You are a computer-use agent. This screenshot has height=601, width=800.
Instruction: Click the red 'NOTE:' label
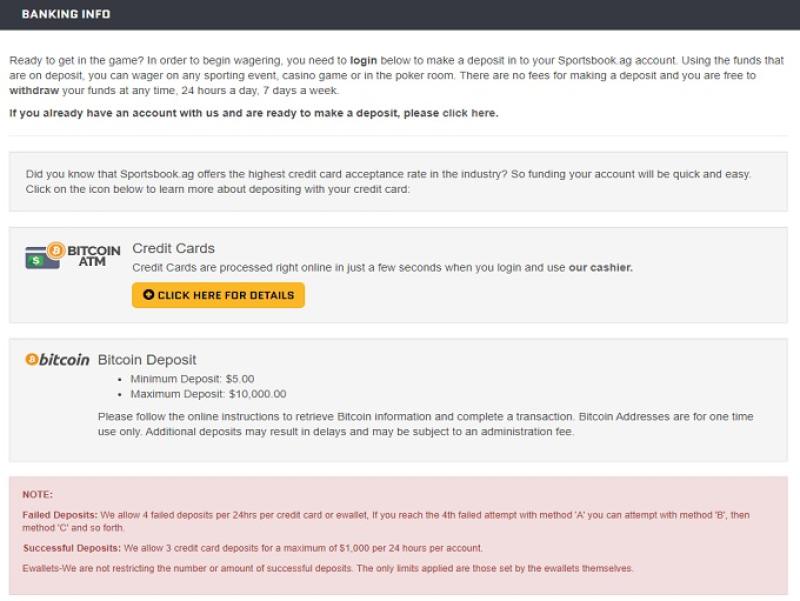(x=38, y=494)
